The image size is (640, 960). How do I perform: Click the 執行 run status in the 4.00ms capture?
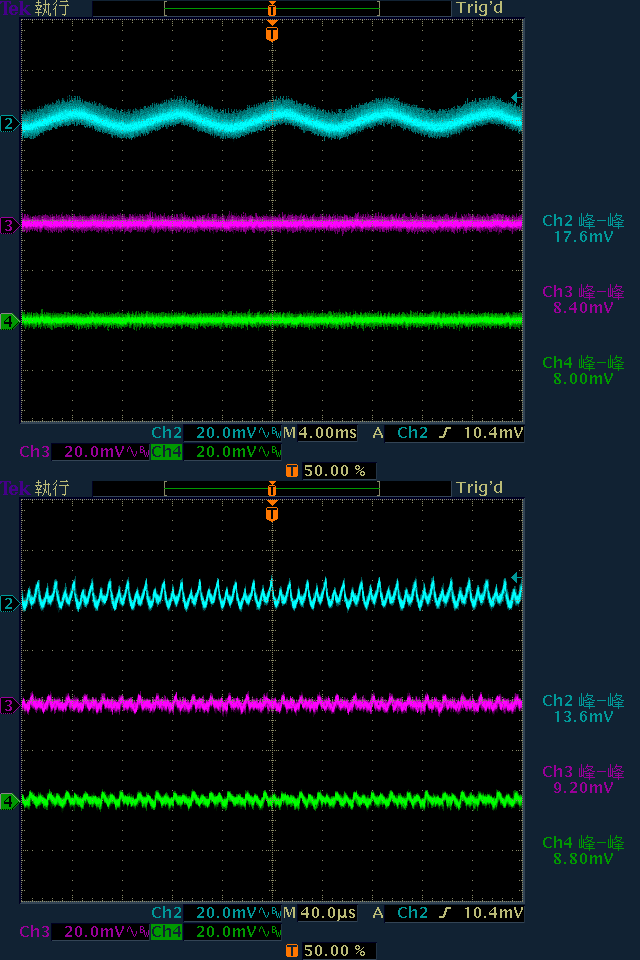[52, 8]
